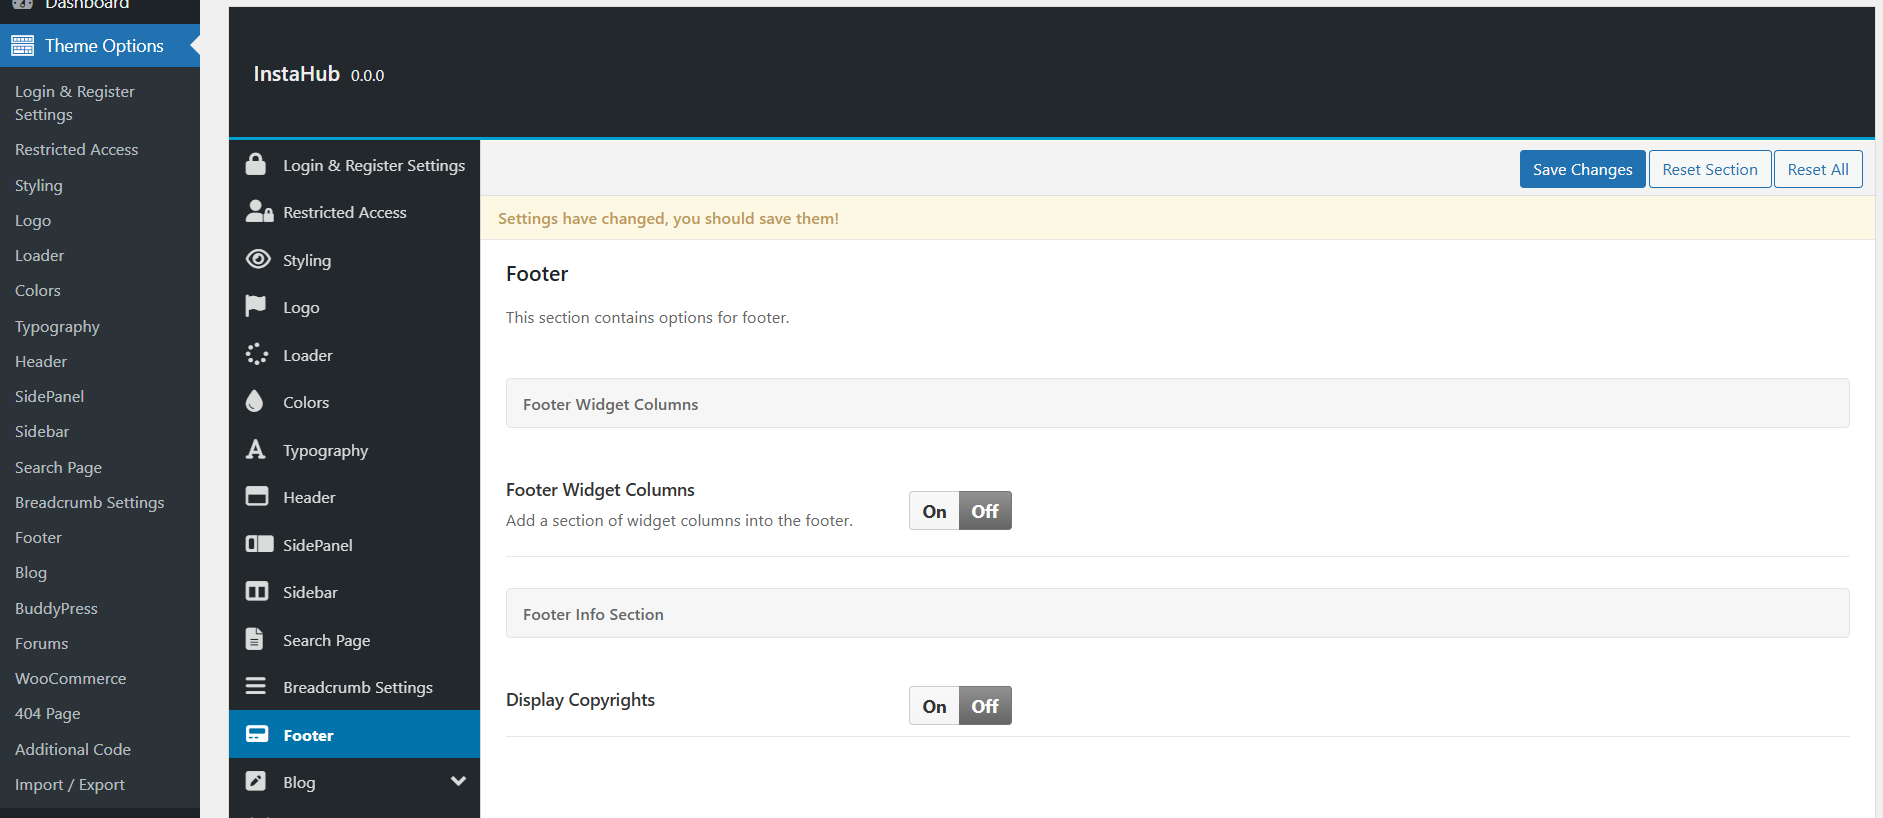Click the user-lock icon for Restricted Access

pyautogui.click(x=259, y=212)
